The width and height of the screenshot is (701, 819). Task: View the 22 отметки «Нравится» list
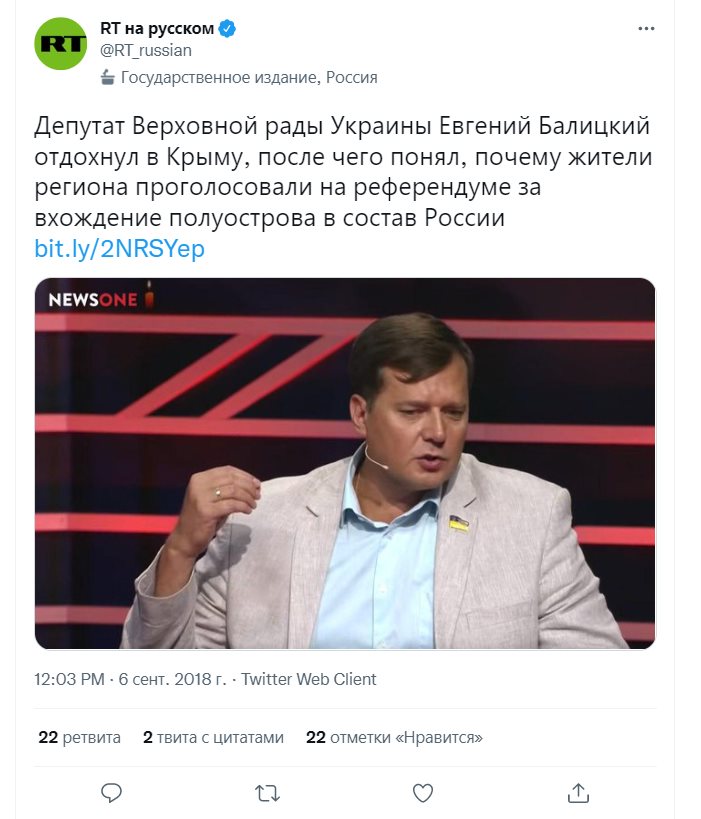[x=394, y=737]
